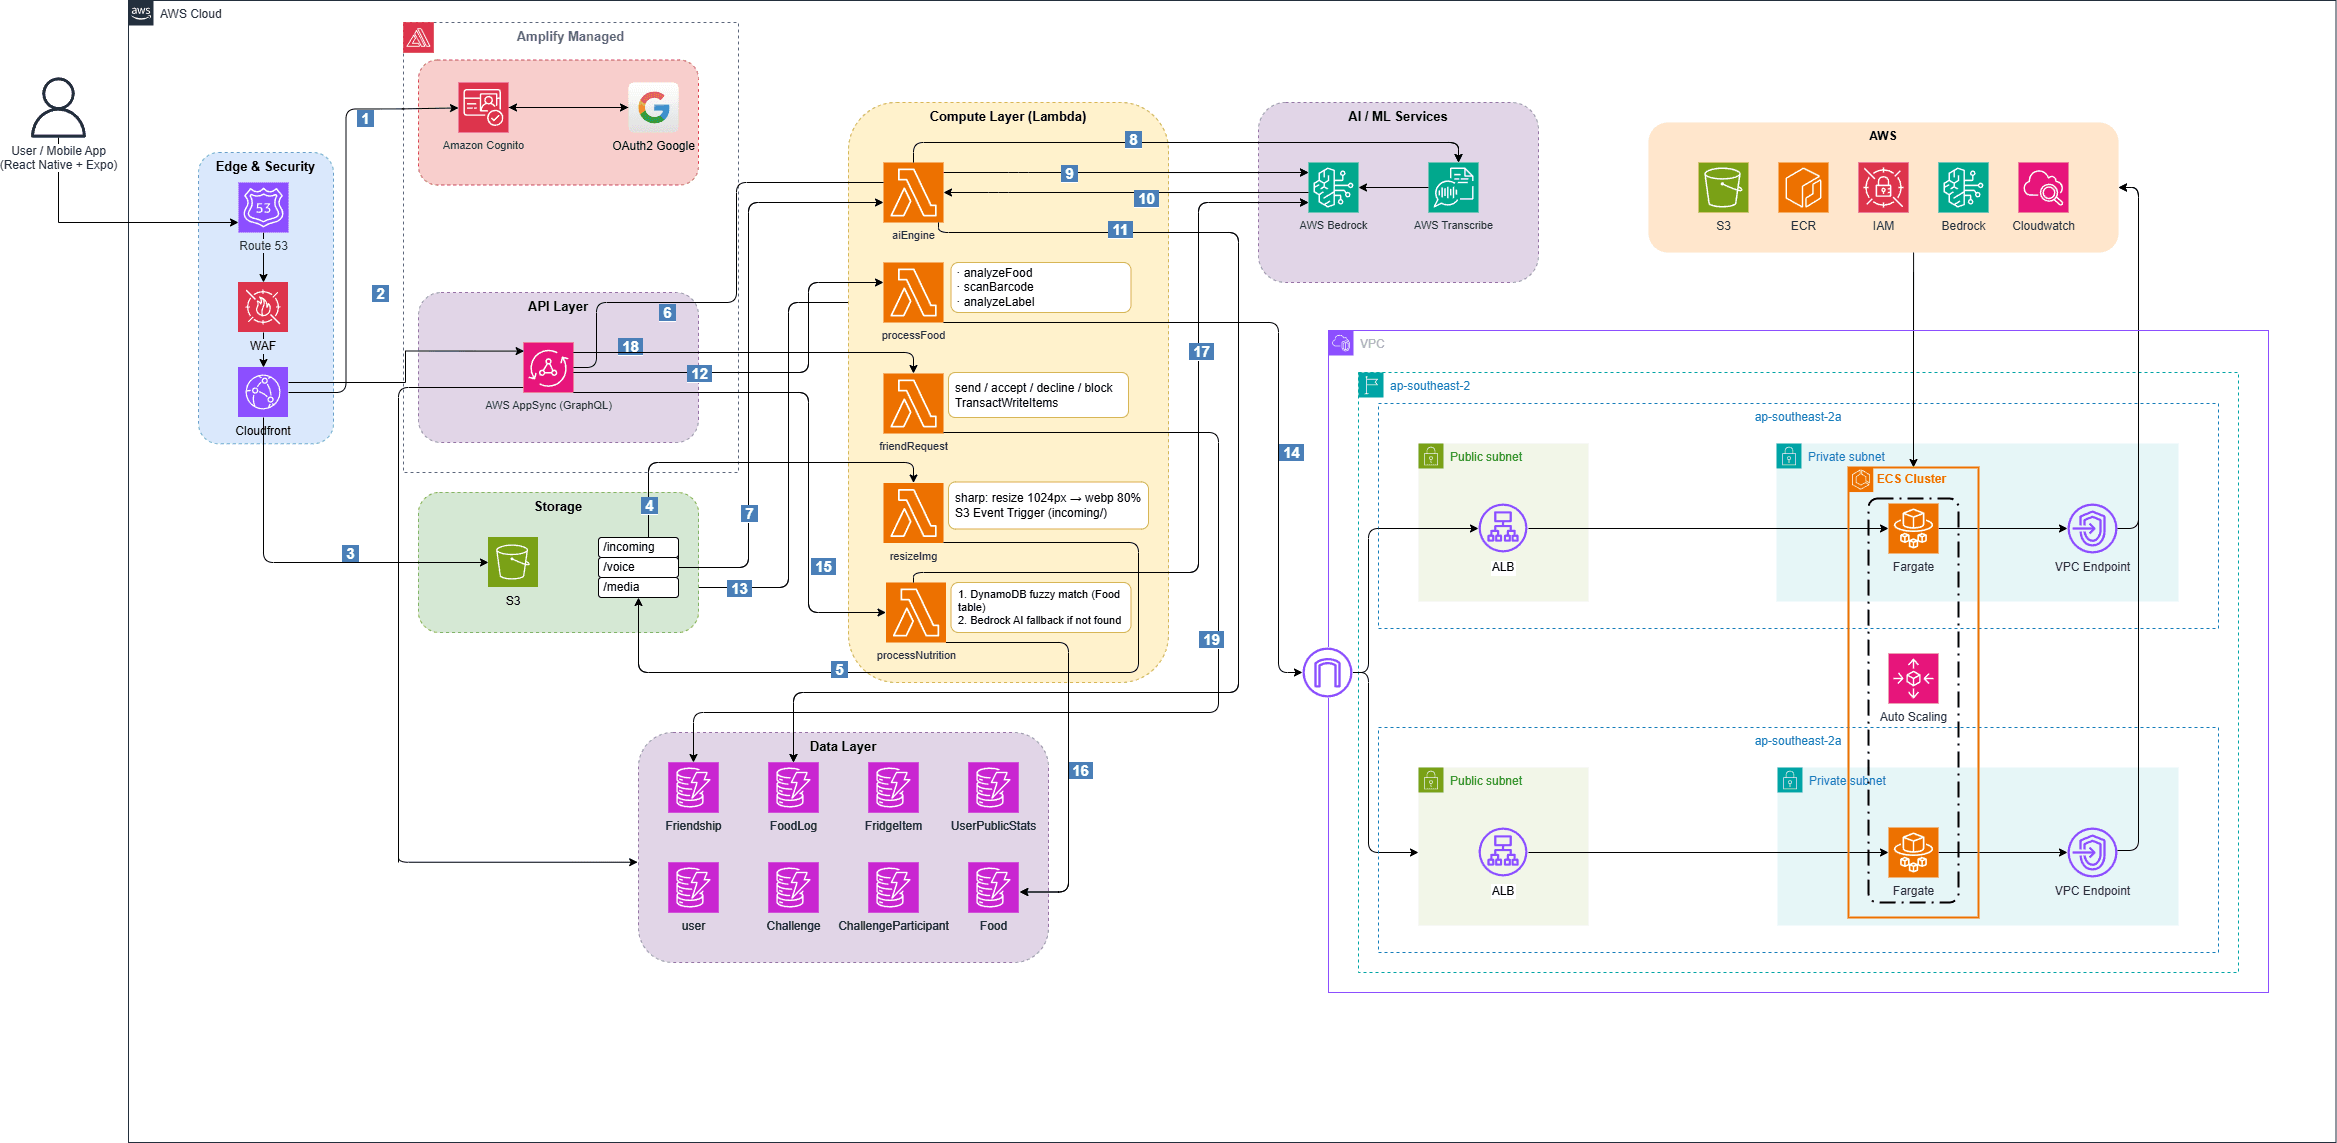Click the "Compute Layer (Lambda)" title
Viewport: 2337px width, 1143px height.
pos(1007,116)
